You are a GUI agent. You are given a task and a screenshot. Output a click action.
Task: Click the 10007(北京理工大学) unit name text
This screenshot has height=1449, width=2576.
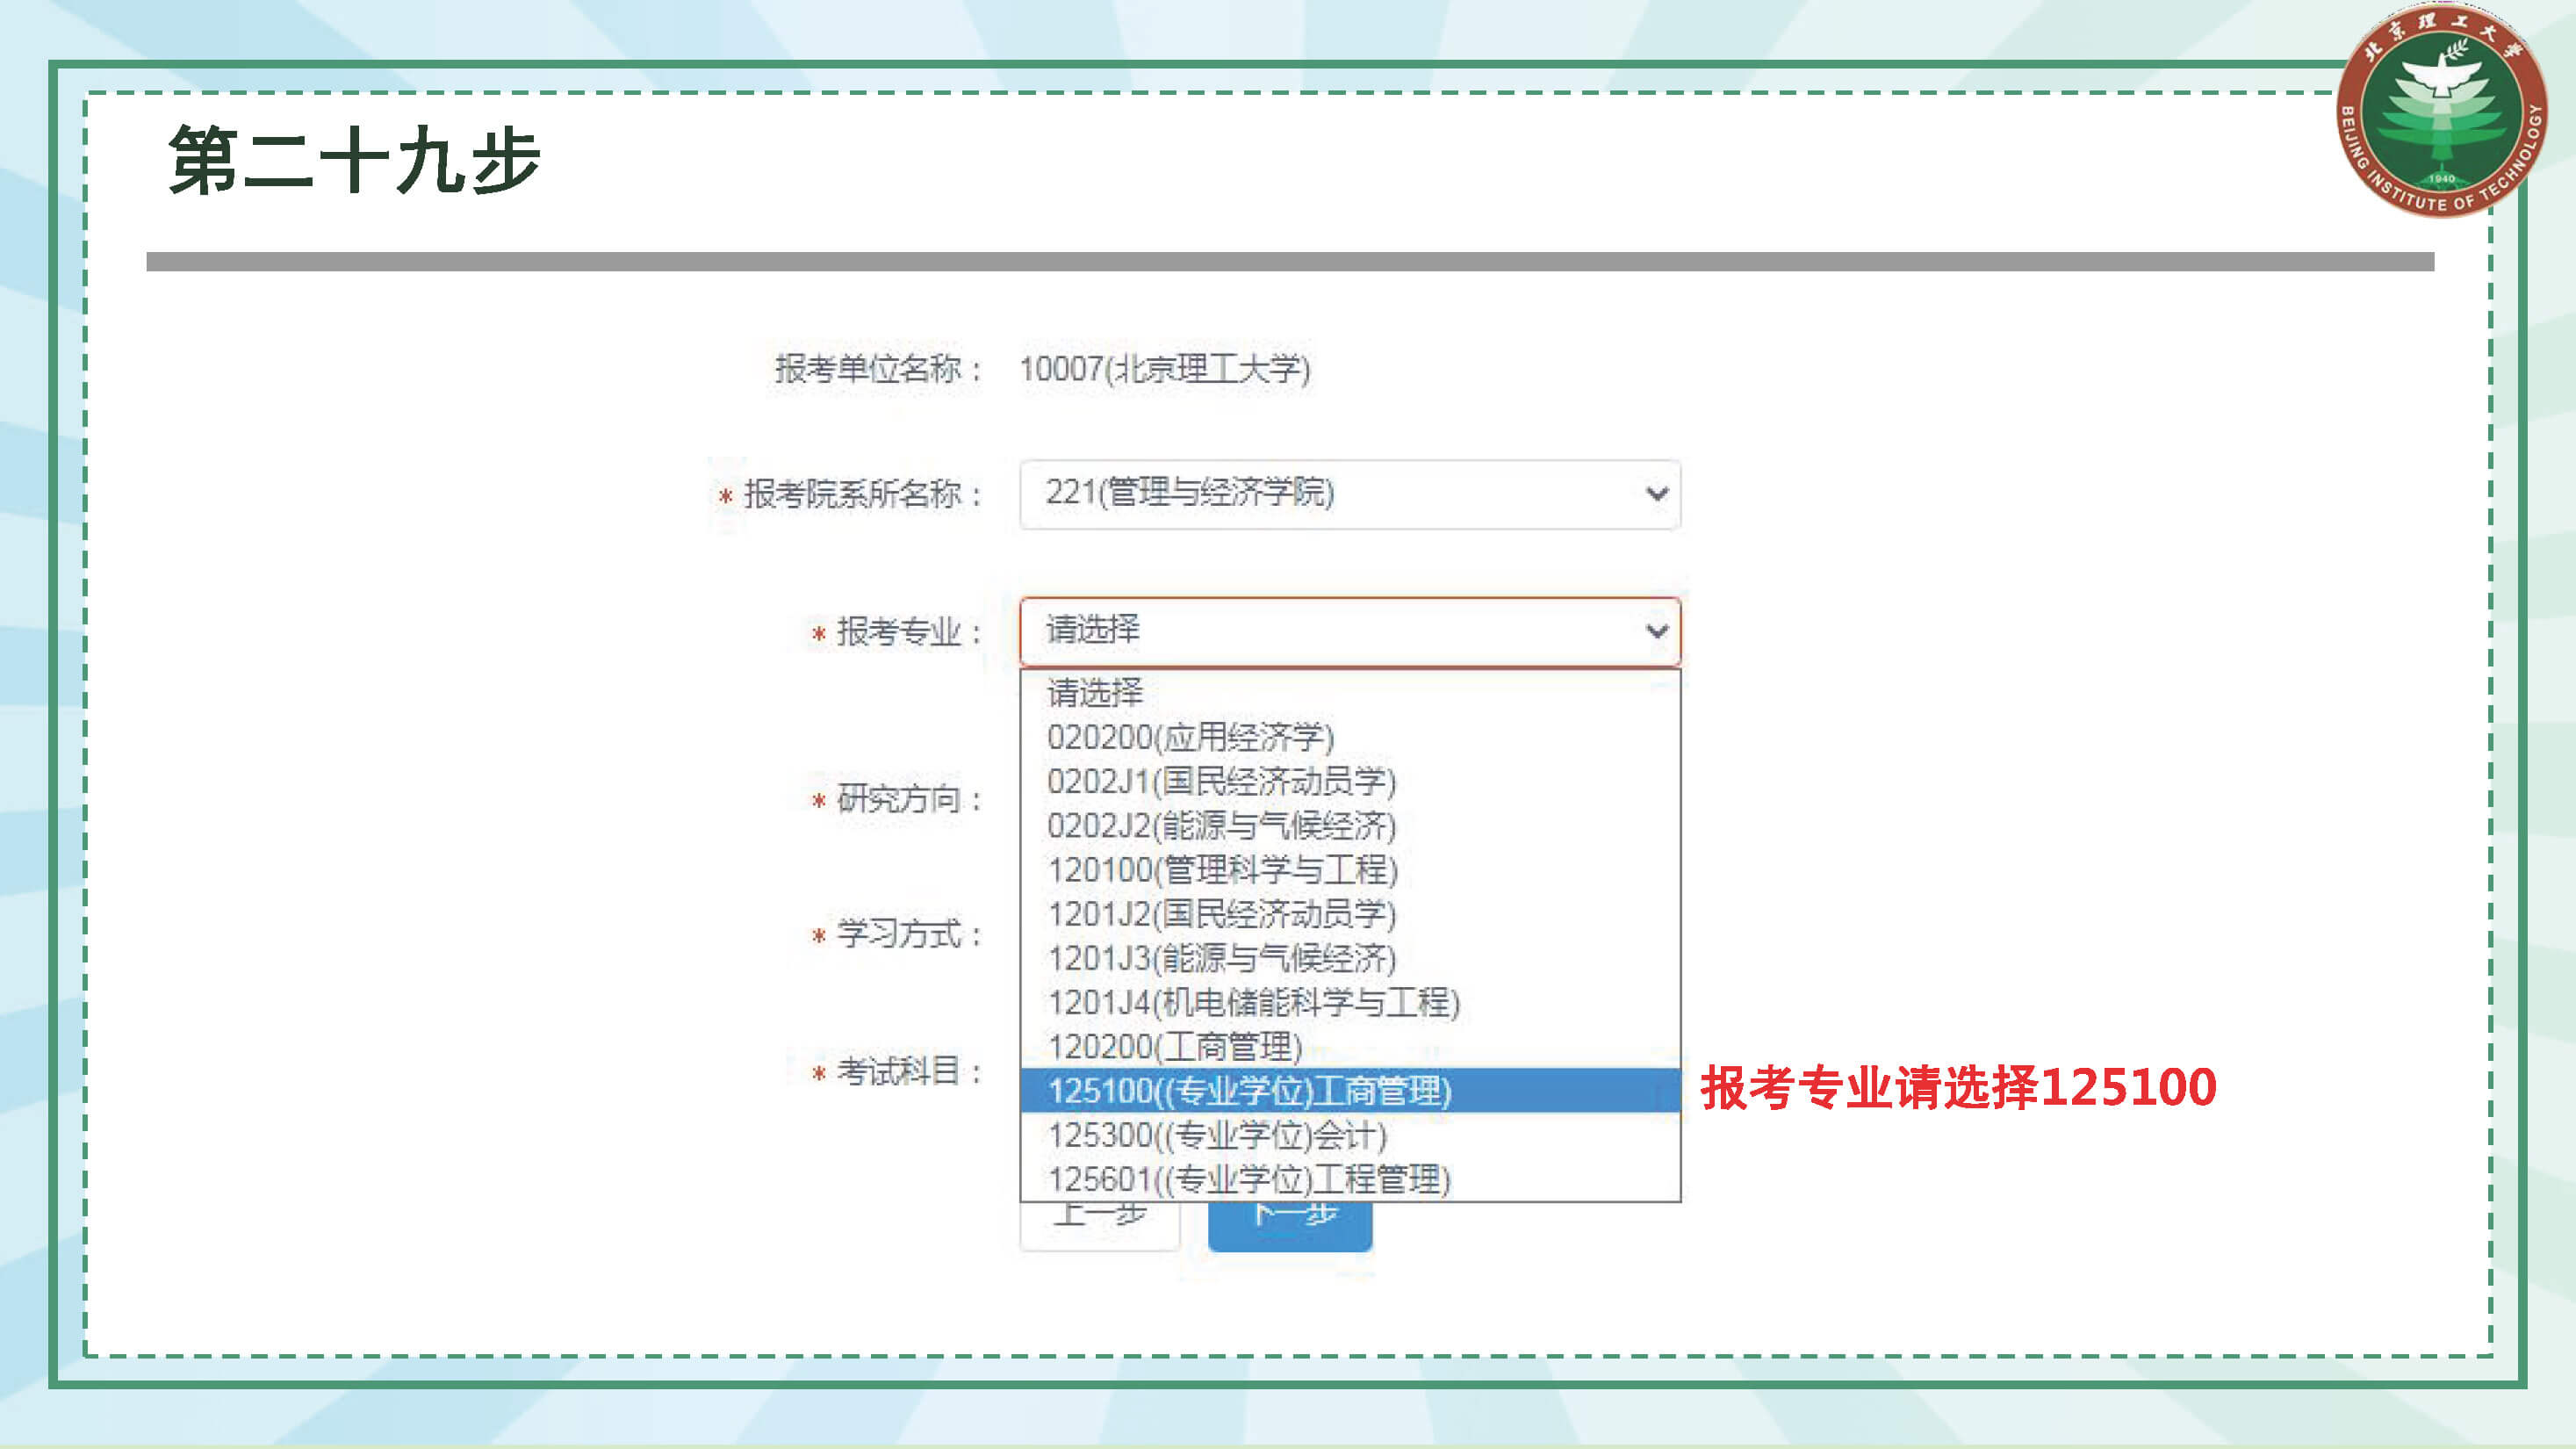click(x=1164, y=369)
